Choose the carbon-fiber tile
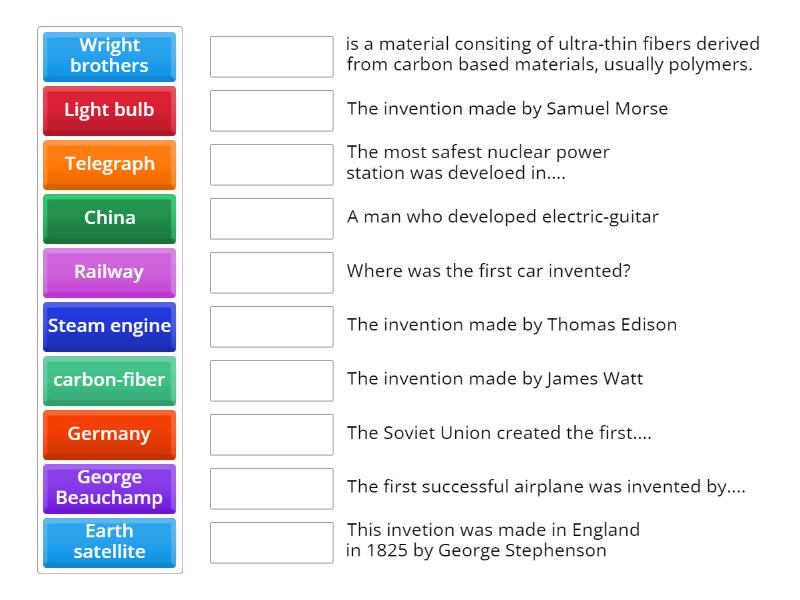The width and height of the screenshot is (800, 600). (109, 380)
